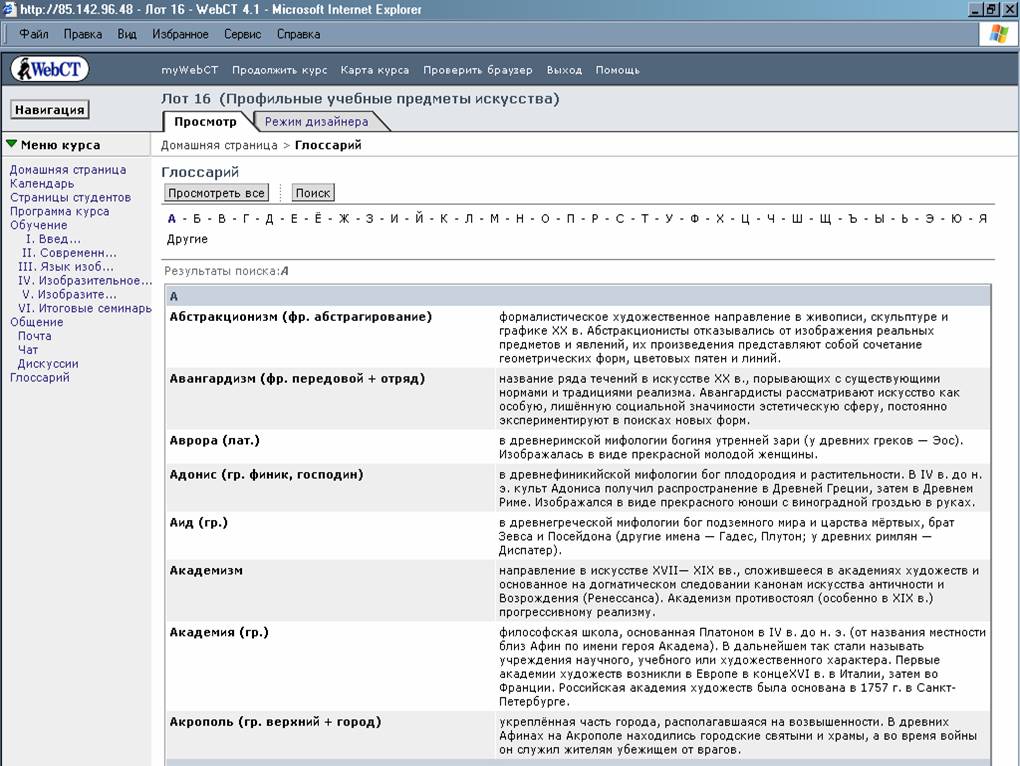Select letter Я in glossary index
The height and width of the screenshot is (766, 1020).
tap(983, 218)
